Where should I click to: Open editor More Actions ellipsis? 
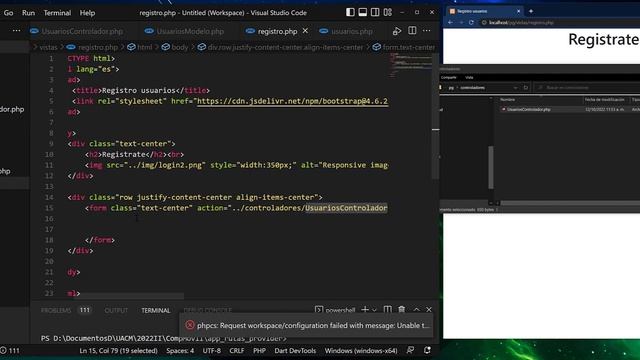pos(427,31)
